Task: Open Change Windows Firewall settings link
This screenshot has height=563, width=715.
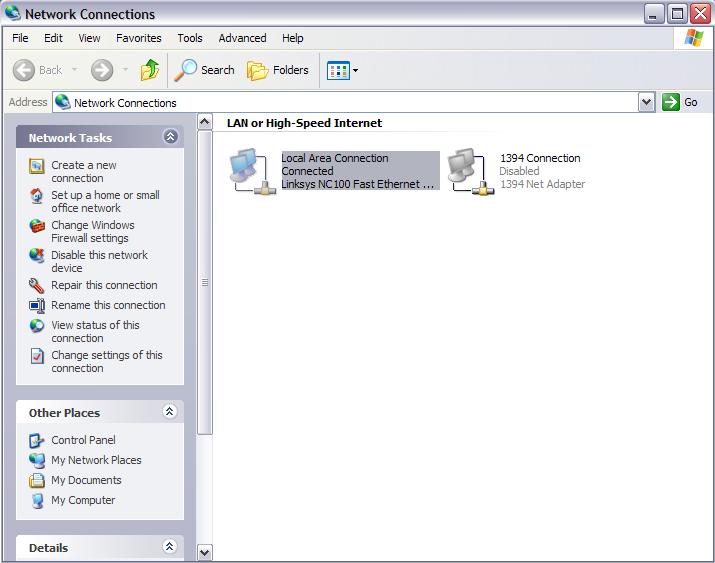Action: (x=93, y=232)
